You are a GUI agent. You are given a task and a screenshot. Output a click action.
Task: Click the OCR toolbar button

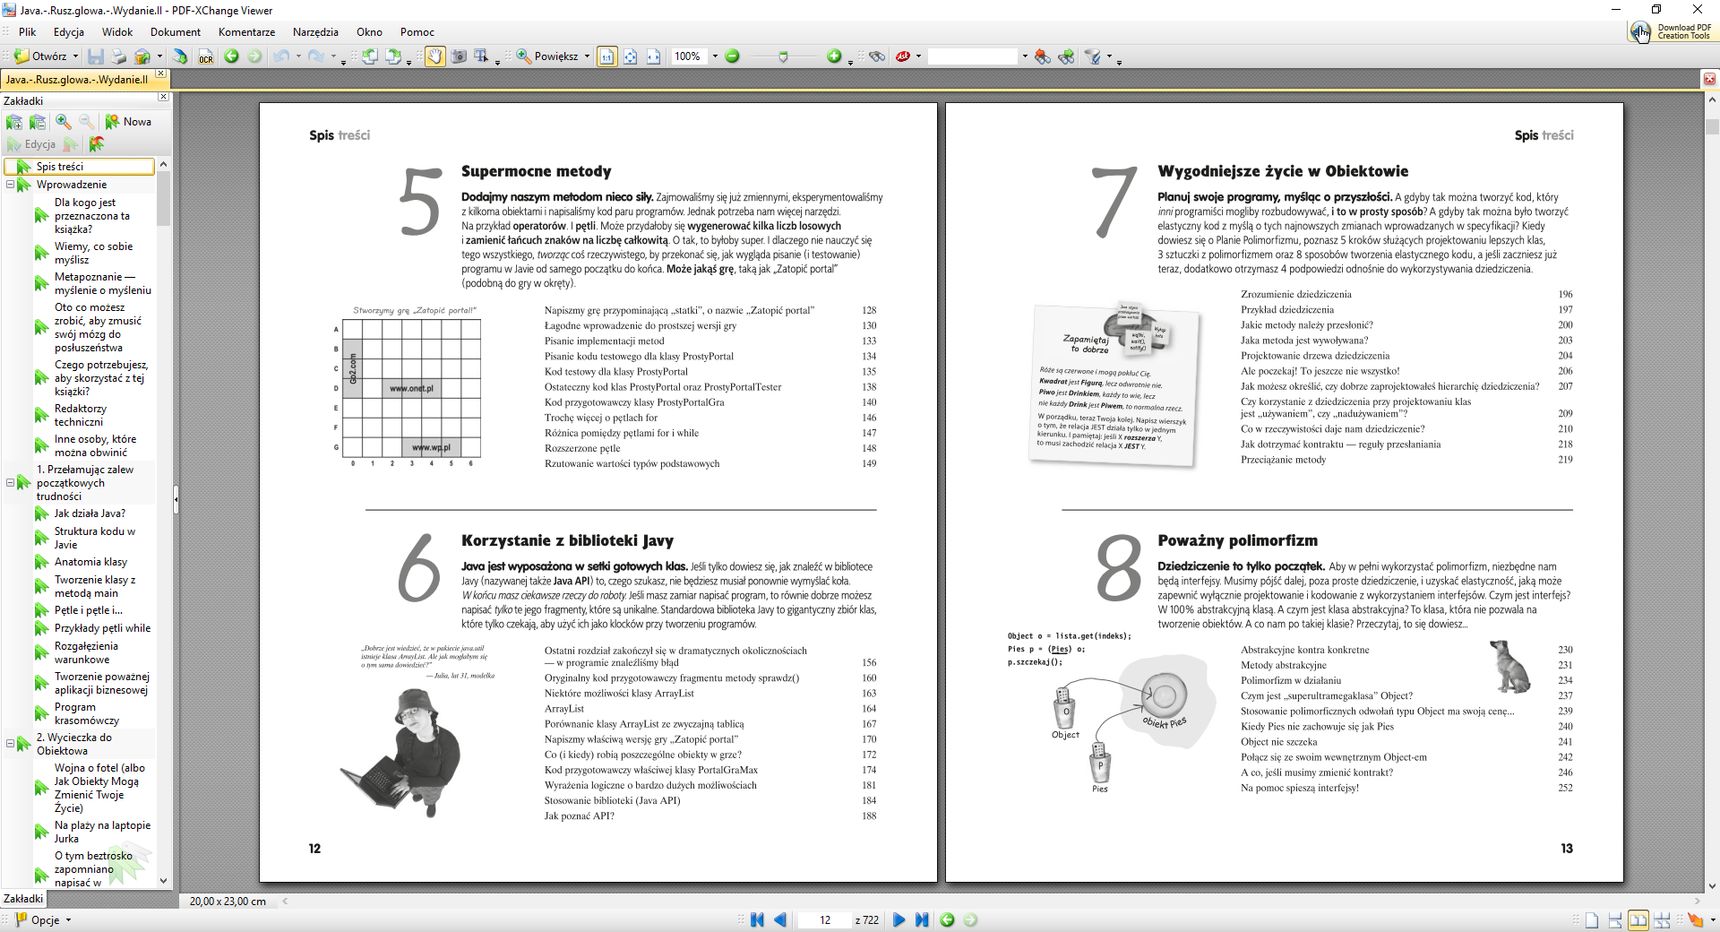point(206,57)
